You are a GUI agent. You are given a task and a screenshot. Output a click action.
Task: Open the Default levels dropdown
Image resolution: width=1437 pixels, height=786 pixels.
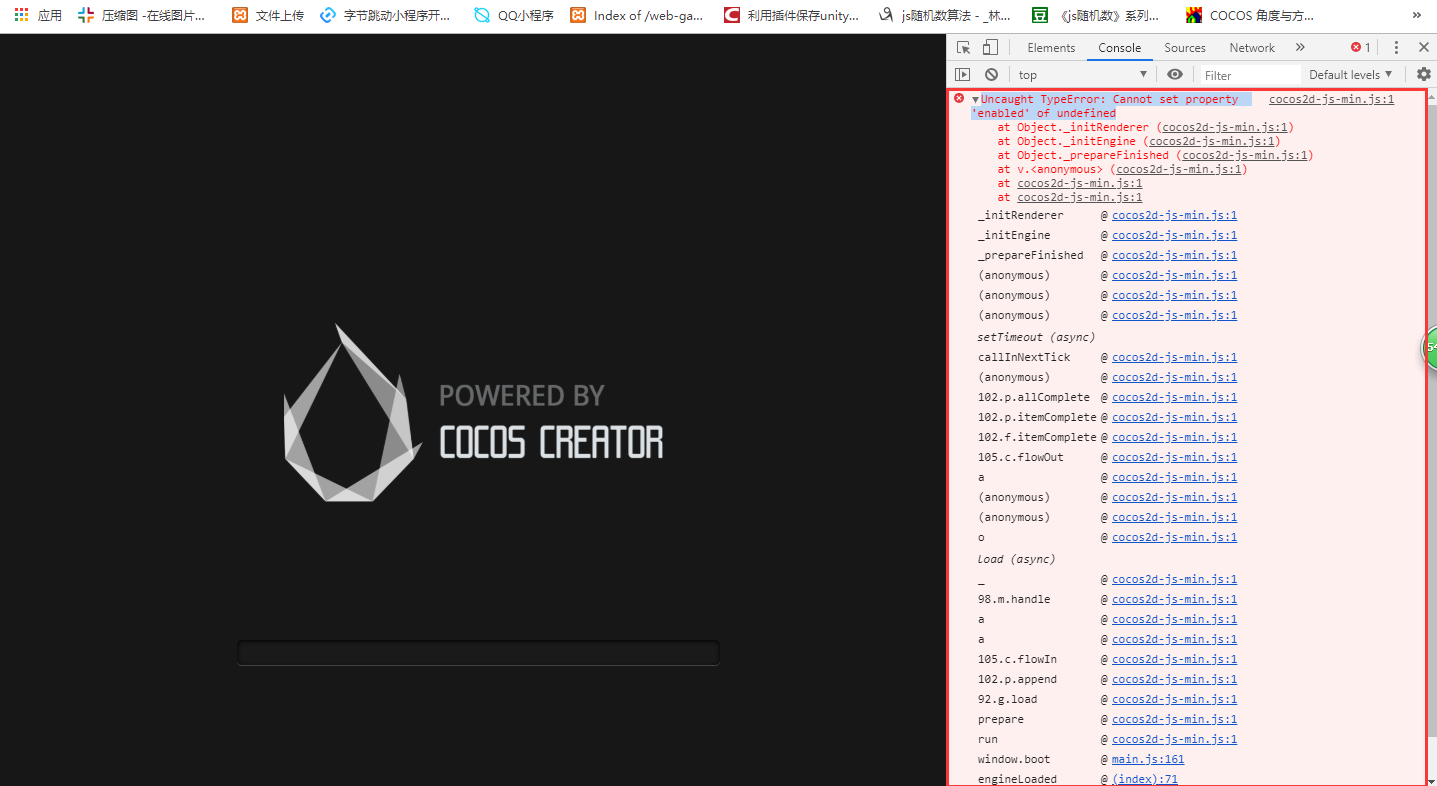[x=1350, y=75]
